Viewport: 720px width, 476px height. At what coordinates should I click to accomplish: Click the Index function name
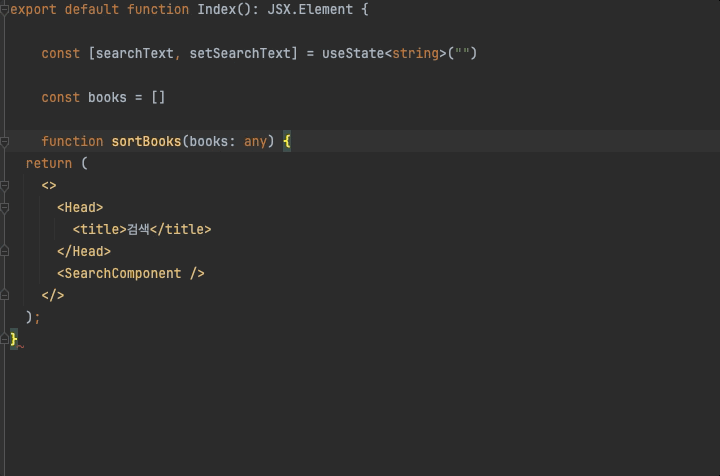[217, 10]
